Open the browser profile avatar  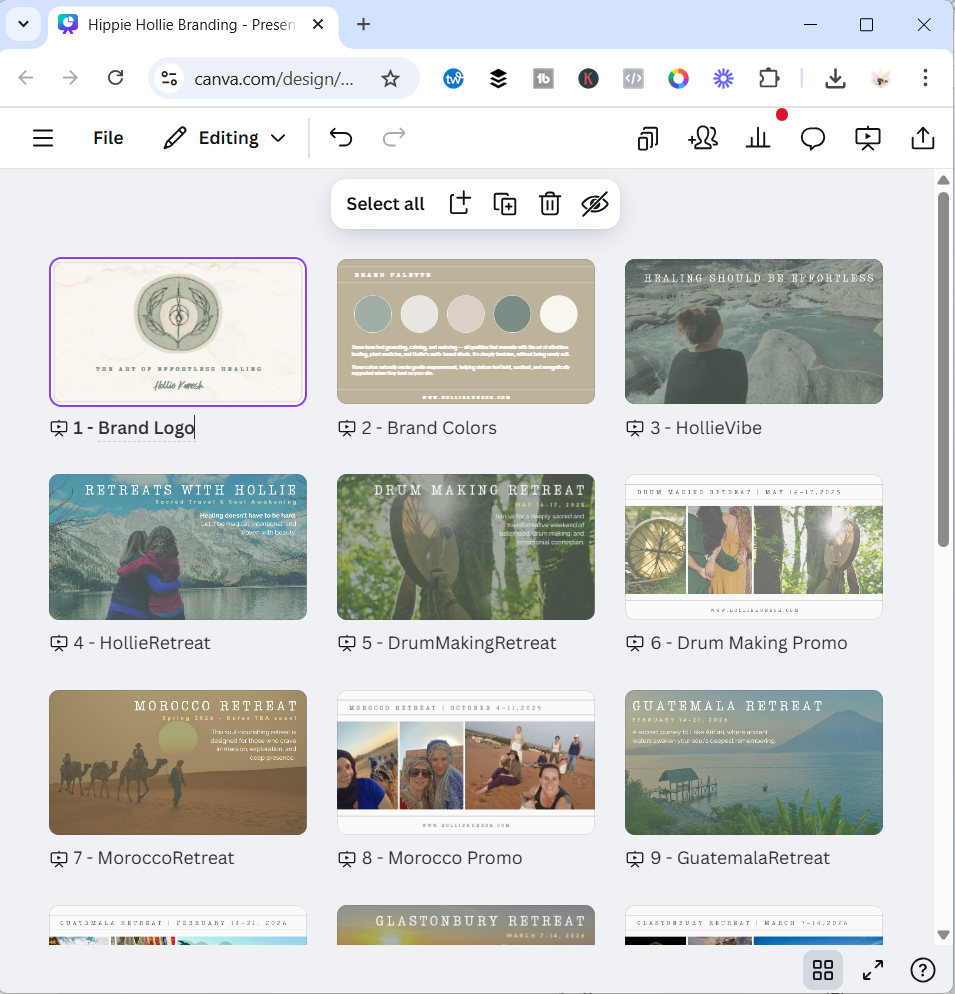point(880,79)
